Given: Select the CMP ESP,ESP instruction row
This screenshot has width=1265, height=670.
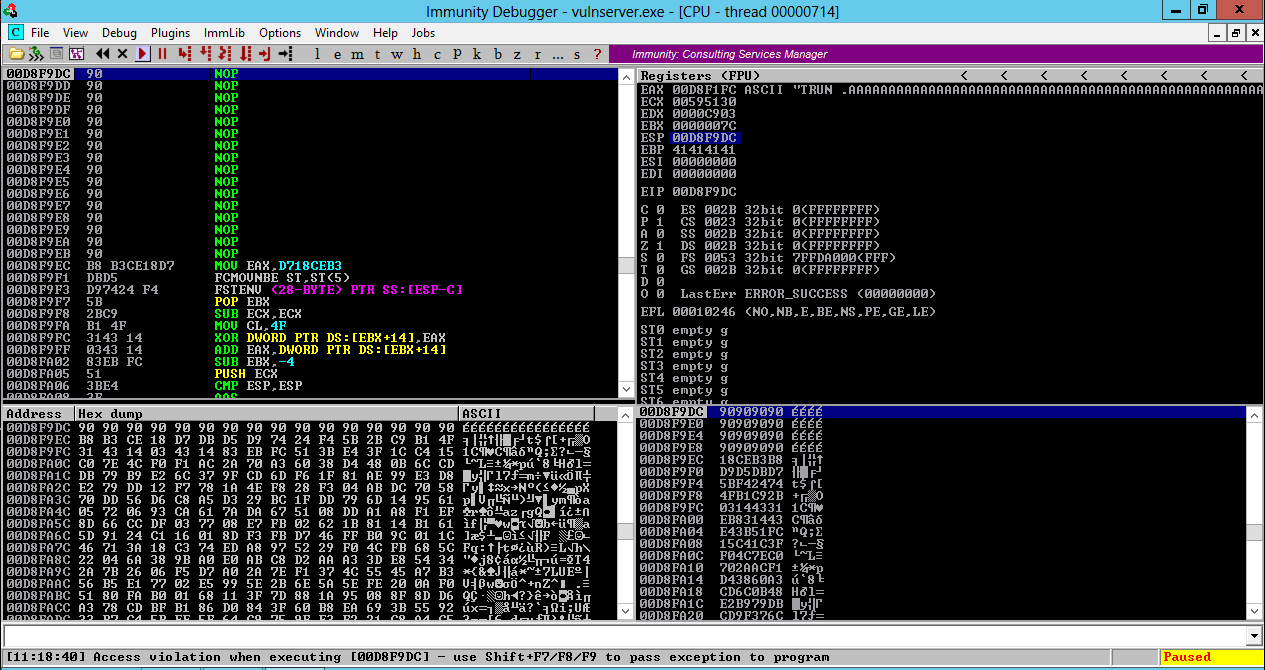Looking at the screenshot, I should (x=310, y=386).
